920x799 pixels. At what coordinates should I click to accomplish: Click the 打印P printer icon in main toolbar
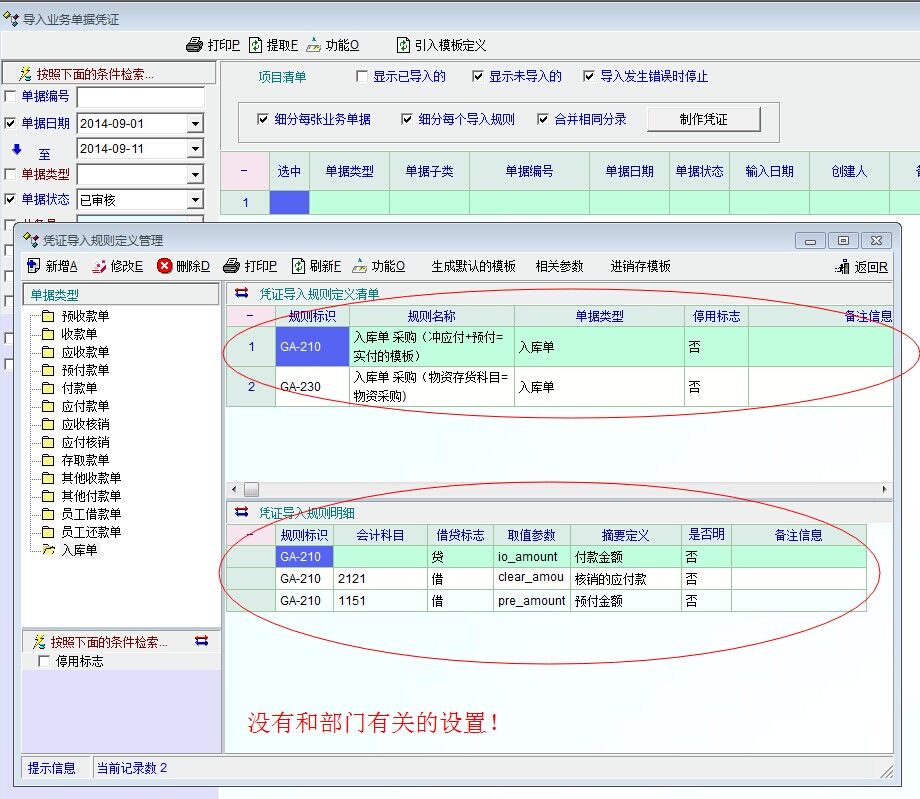[x=195, y=45]
